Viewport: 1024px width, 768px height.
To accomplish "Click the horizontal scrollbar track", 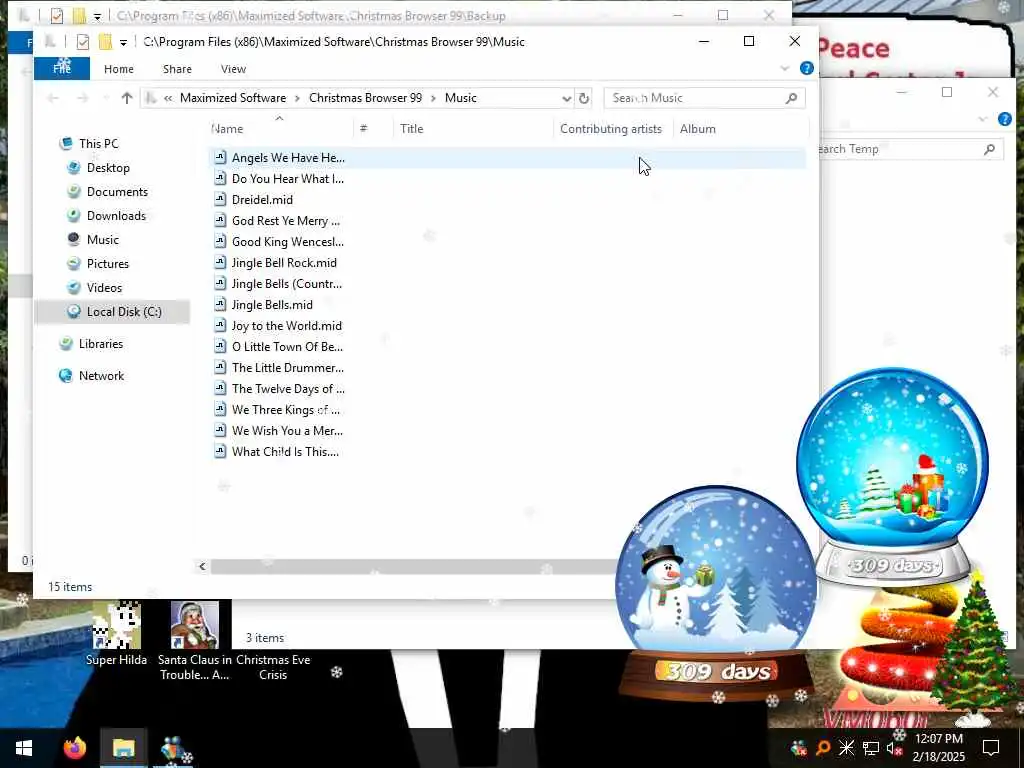I will [414, 566].
